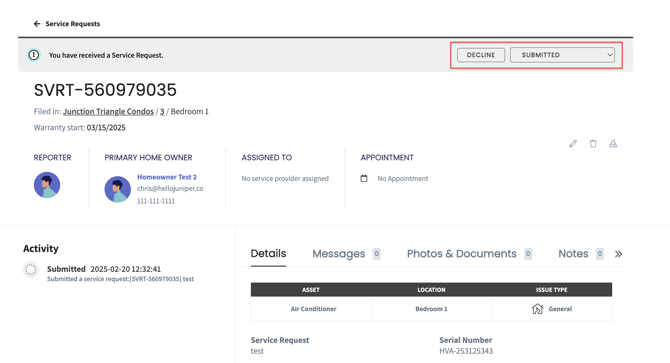This screenshot has height=363, width=670.
Task: Click the appointment calendar icon
Action: pyautogui.click(x=364, y=179)
